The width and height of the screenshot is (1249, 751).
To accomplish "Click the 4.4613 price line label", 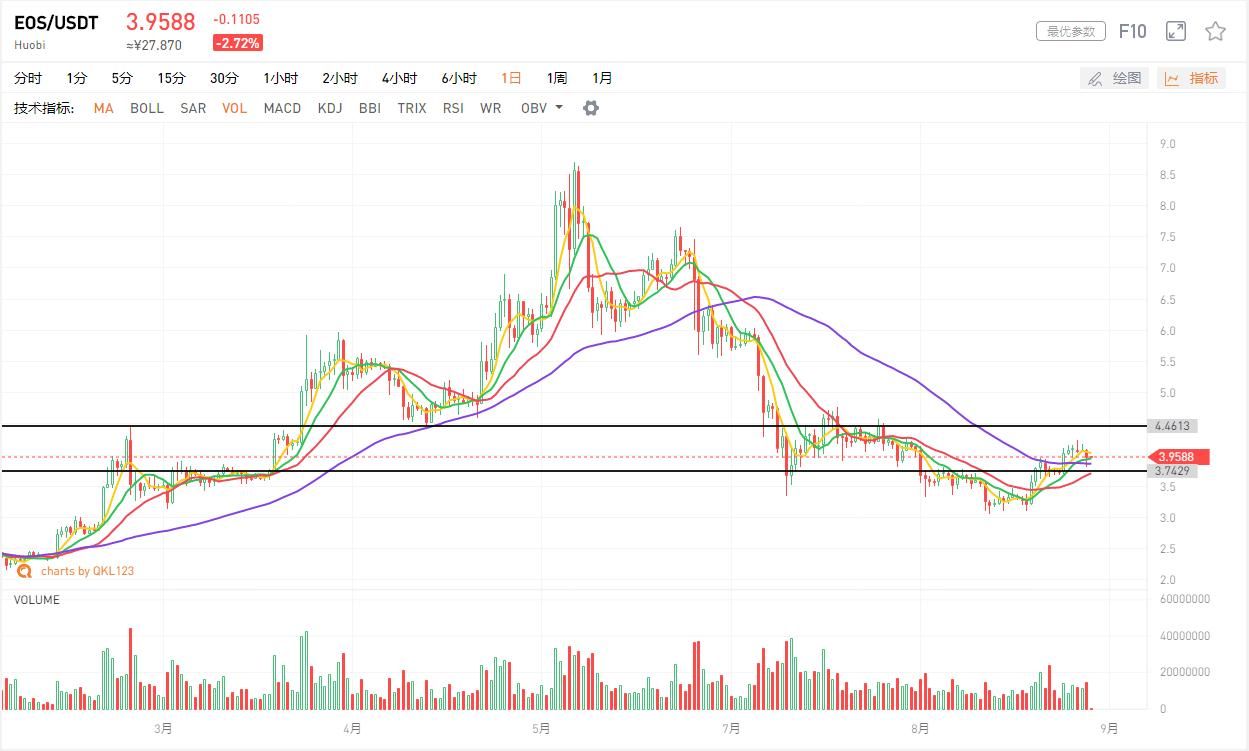I will tap(1171, 426).
